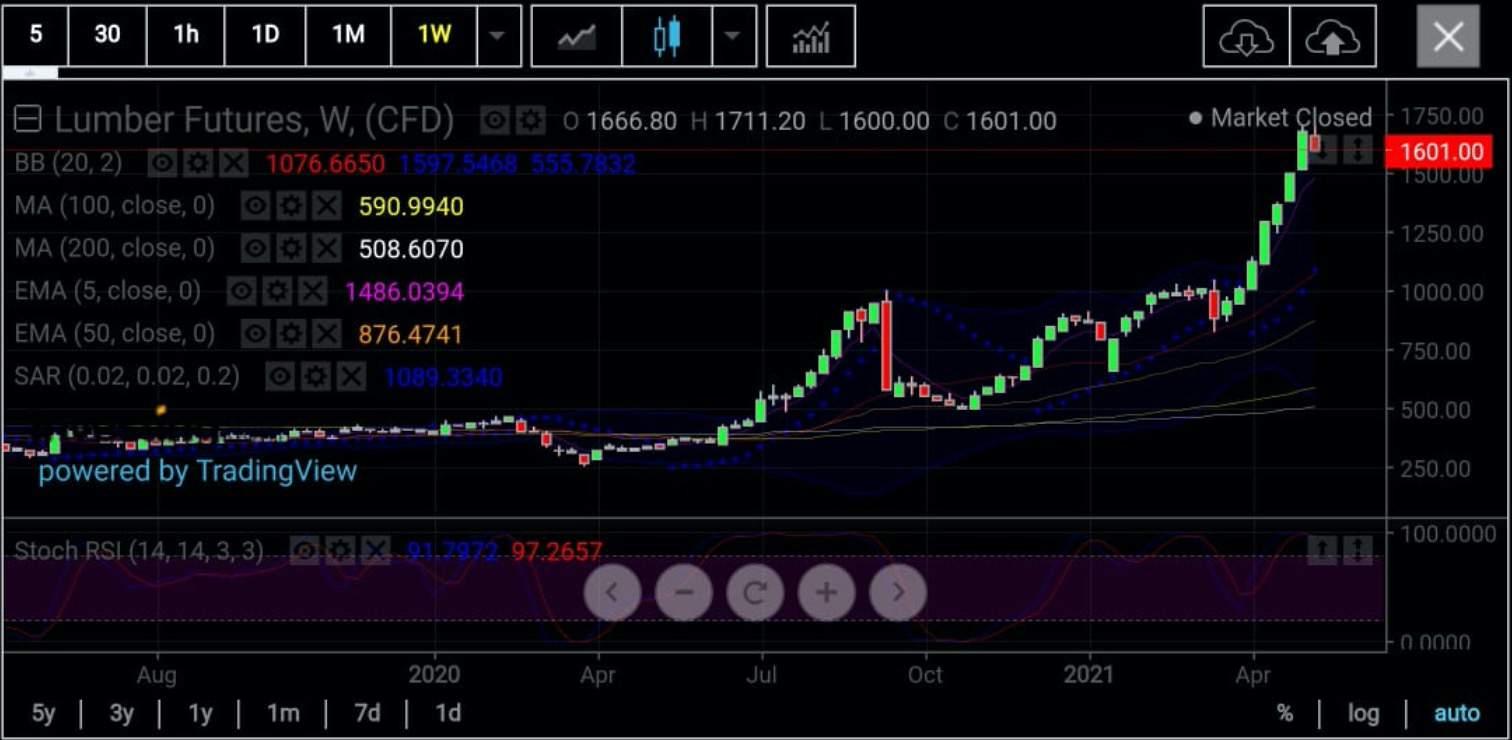Remove the EMA (5, close, 0) indicator
Viewport: 1512px width, 740px height.
[x=313, y=291]
